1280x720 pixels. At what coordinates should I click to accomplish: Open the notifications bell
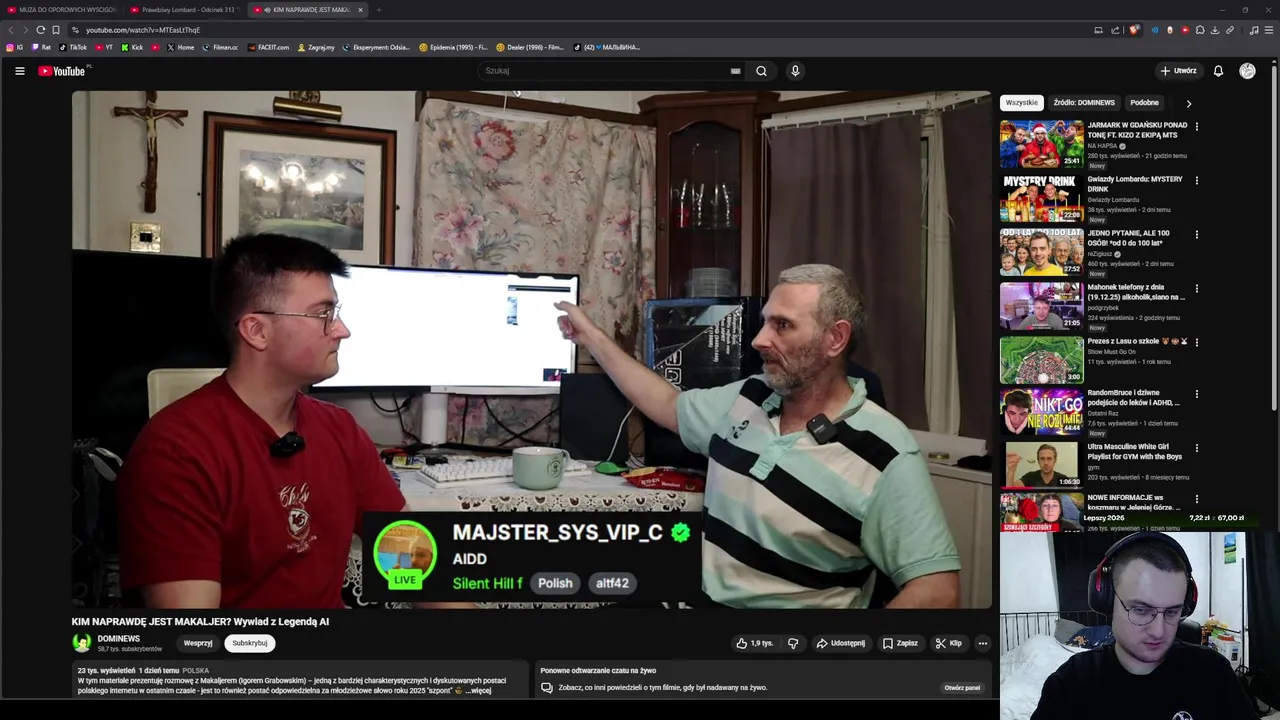pyautogui.click(x=1218, y=71)
